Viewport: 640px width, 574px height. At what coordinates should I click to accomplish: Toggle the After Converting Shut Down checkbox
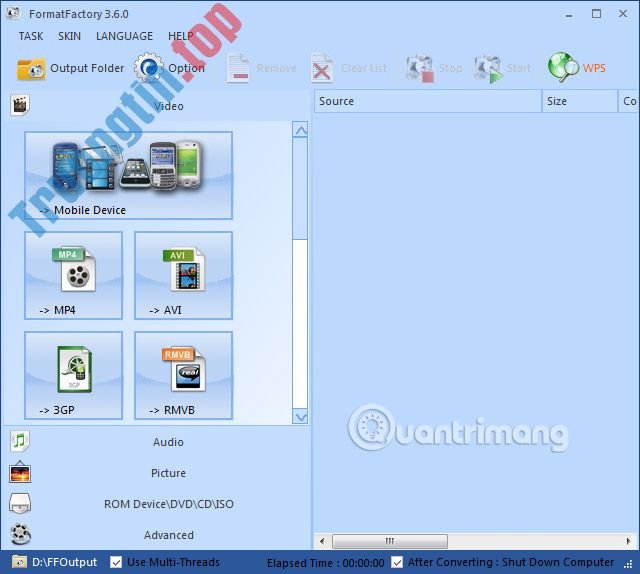[x=397, y=562]
